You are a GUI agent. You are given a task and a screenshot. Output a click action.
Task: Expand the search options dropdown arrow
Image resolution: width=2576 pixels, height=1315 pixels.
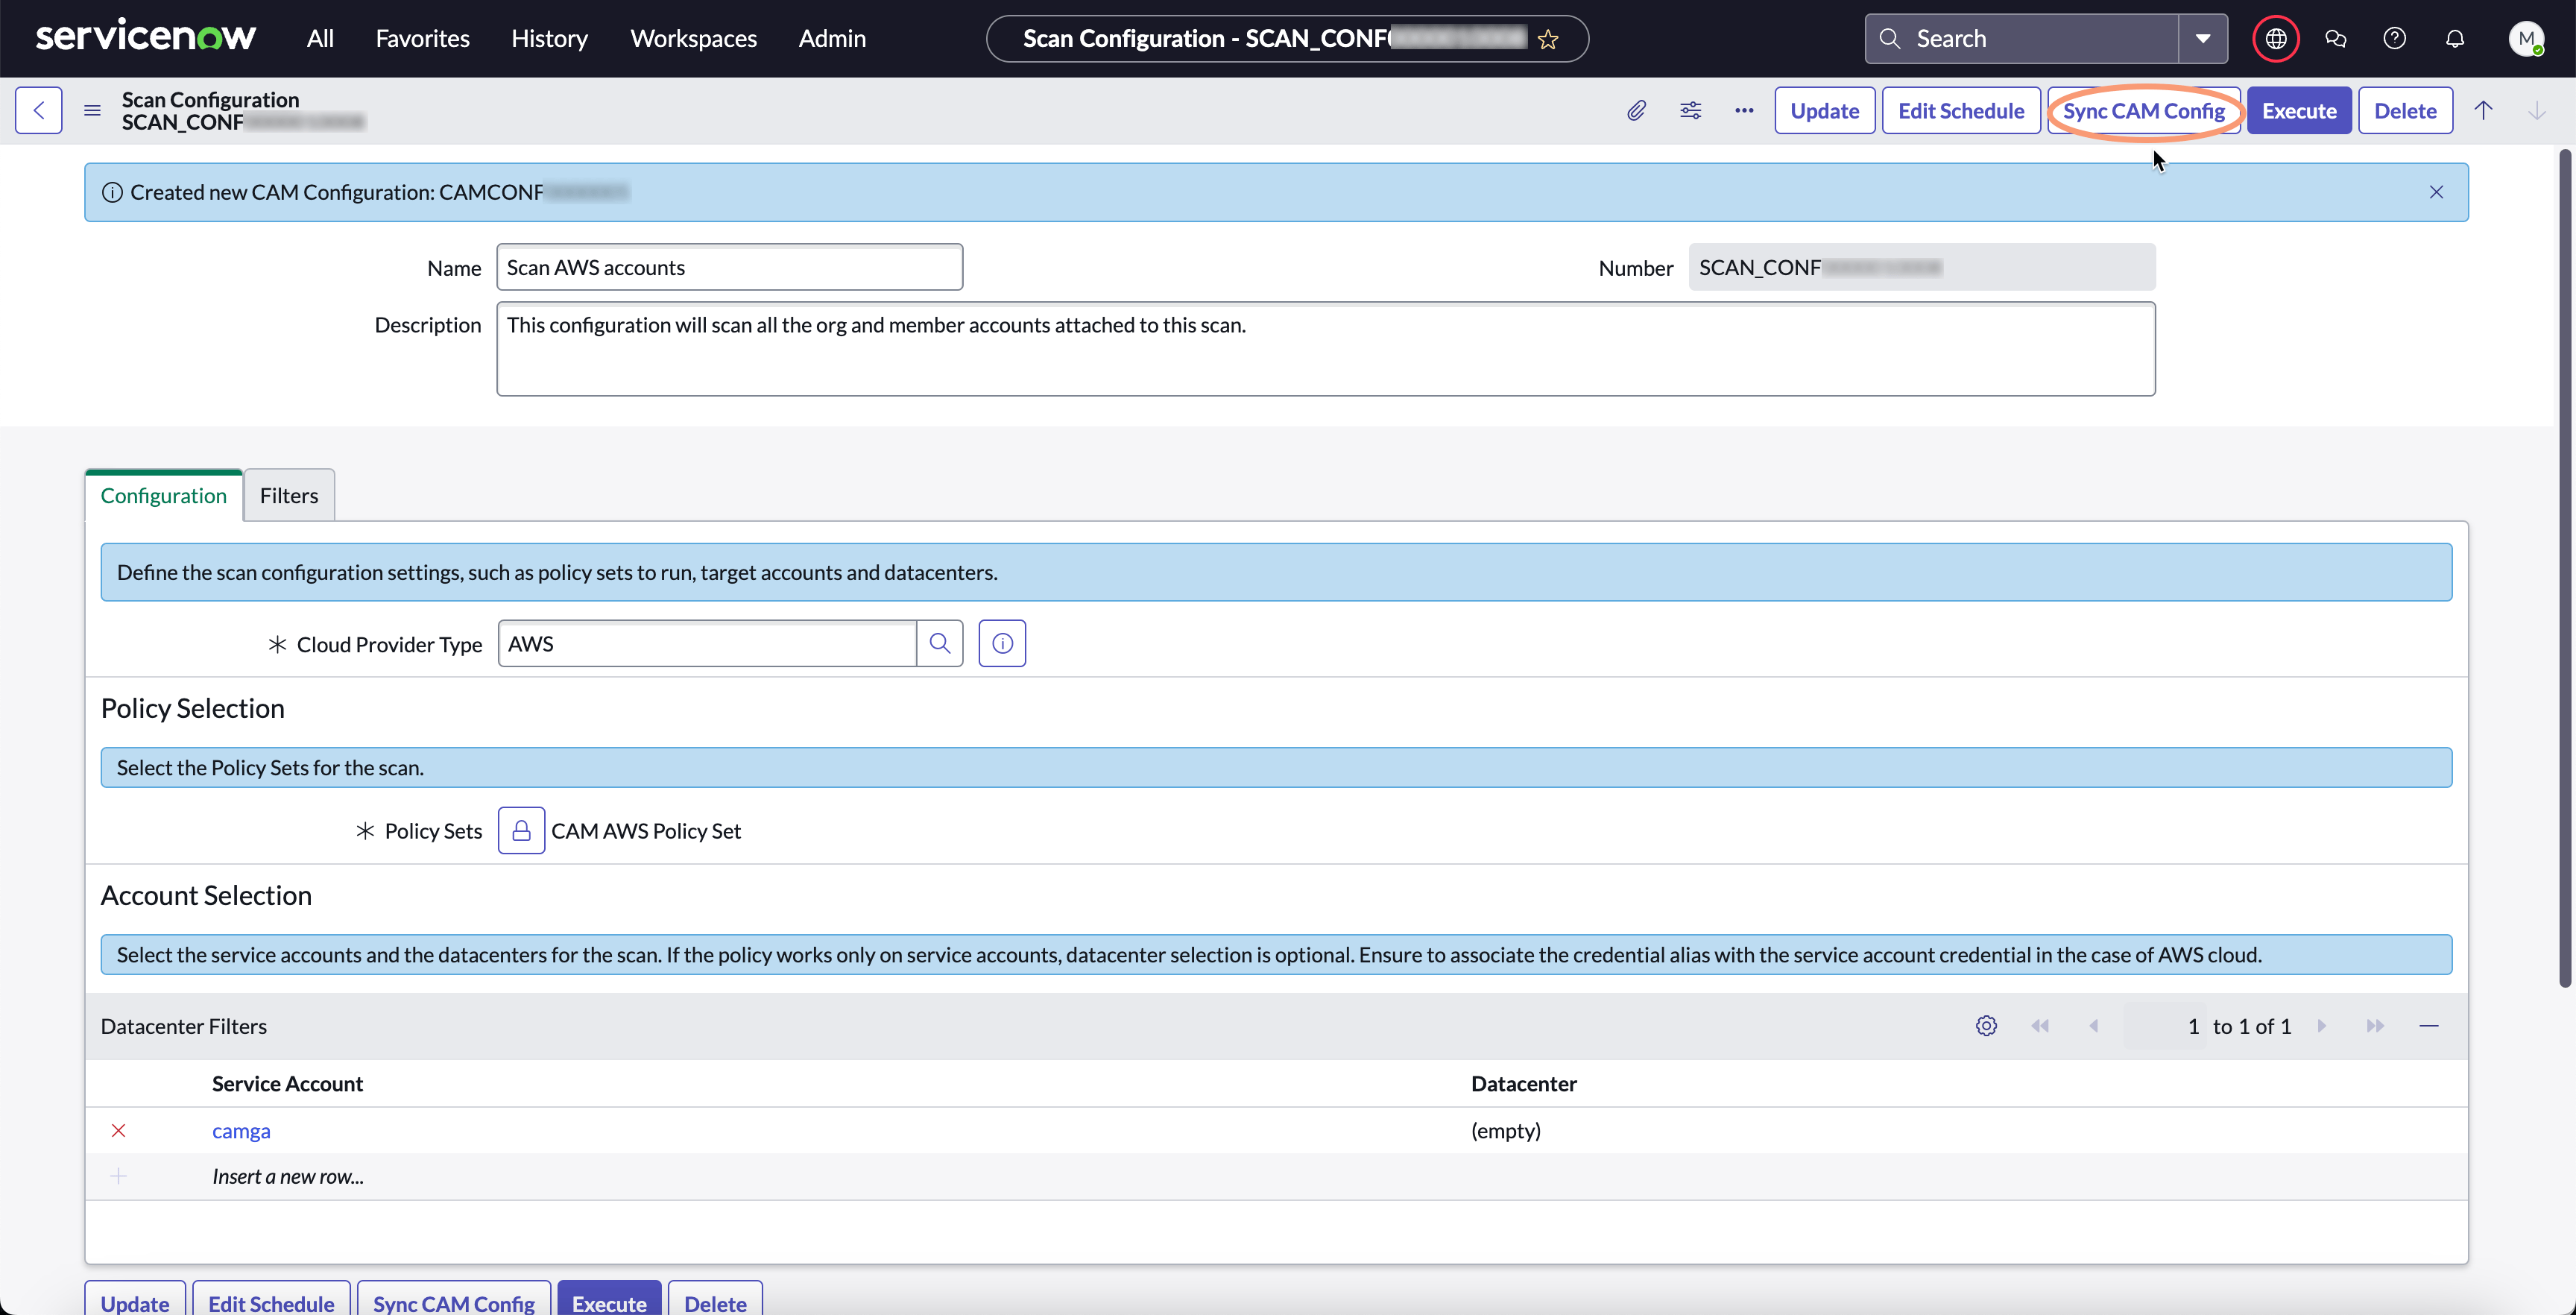[2203, 38]
